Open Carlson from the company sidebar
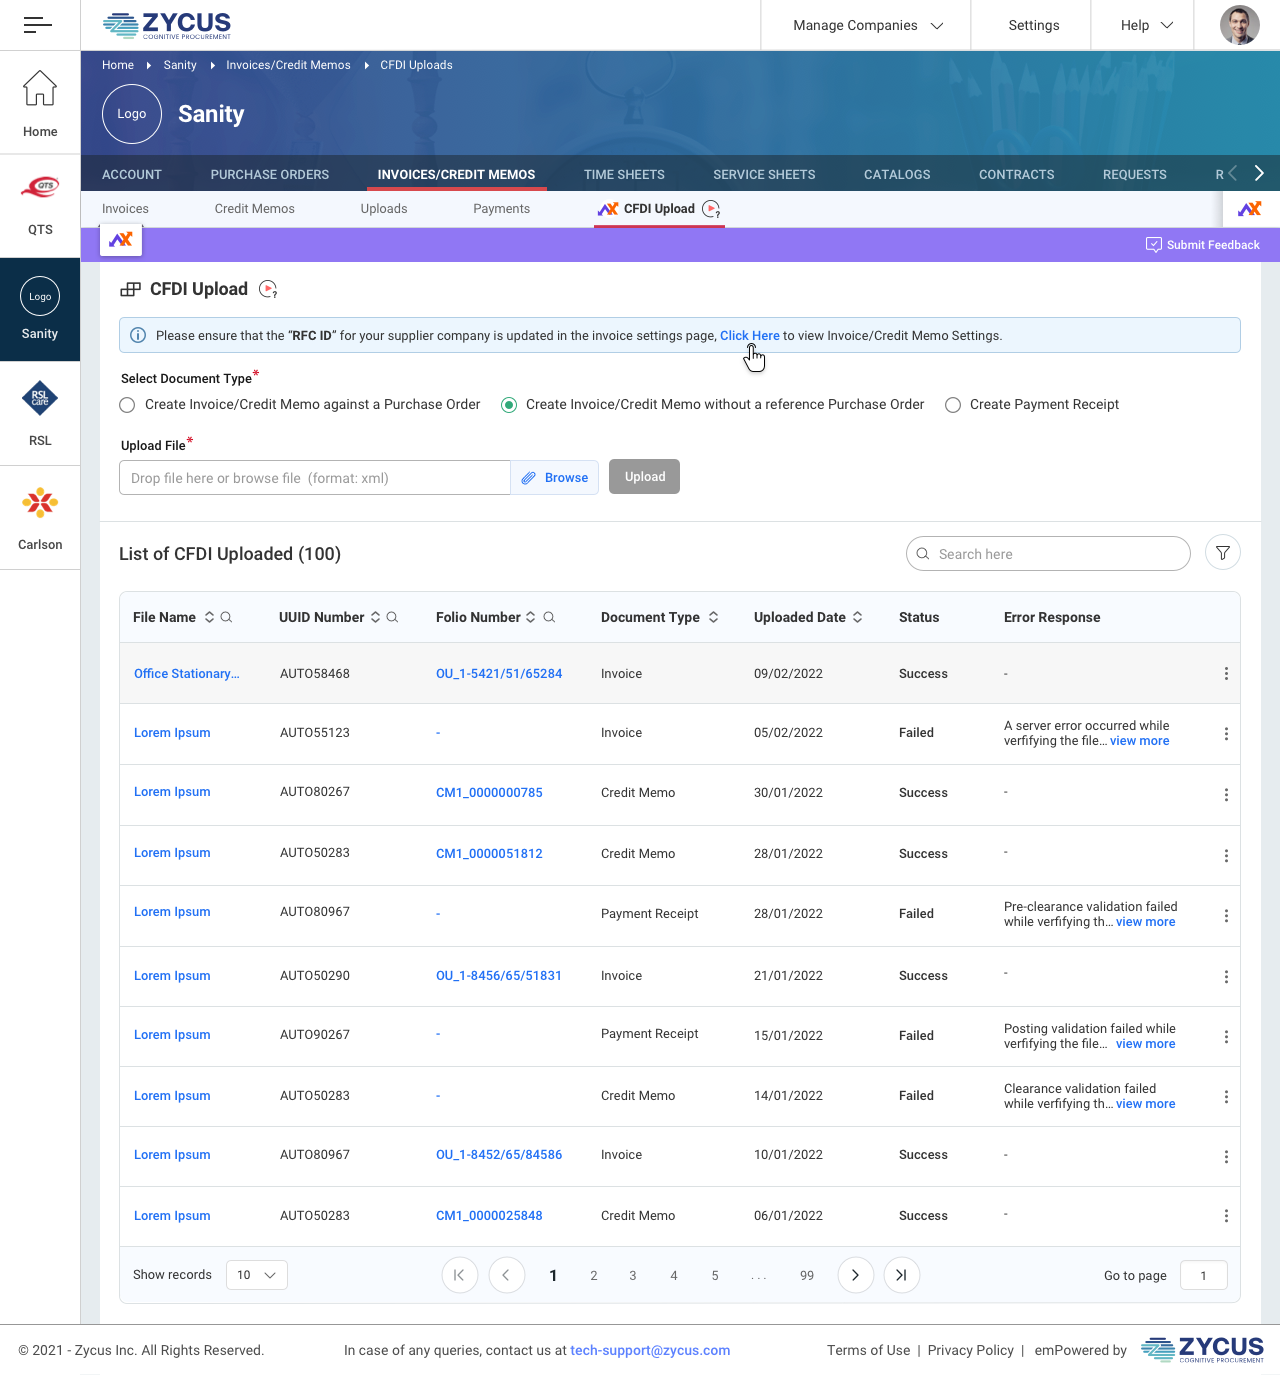Screen dimensions: 1280x1375 (x=40, y=518)
